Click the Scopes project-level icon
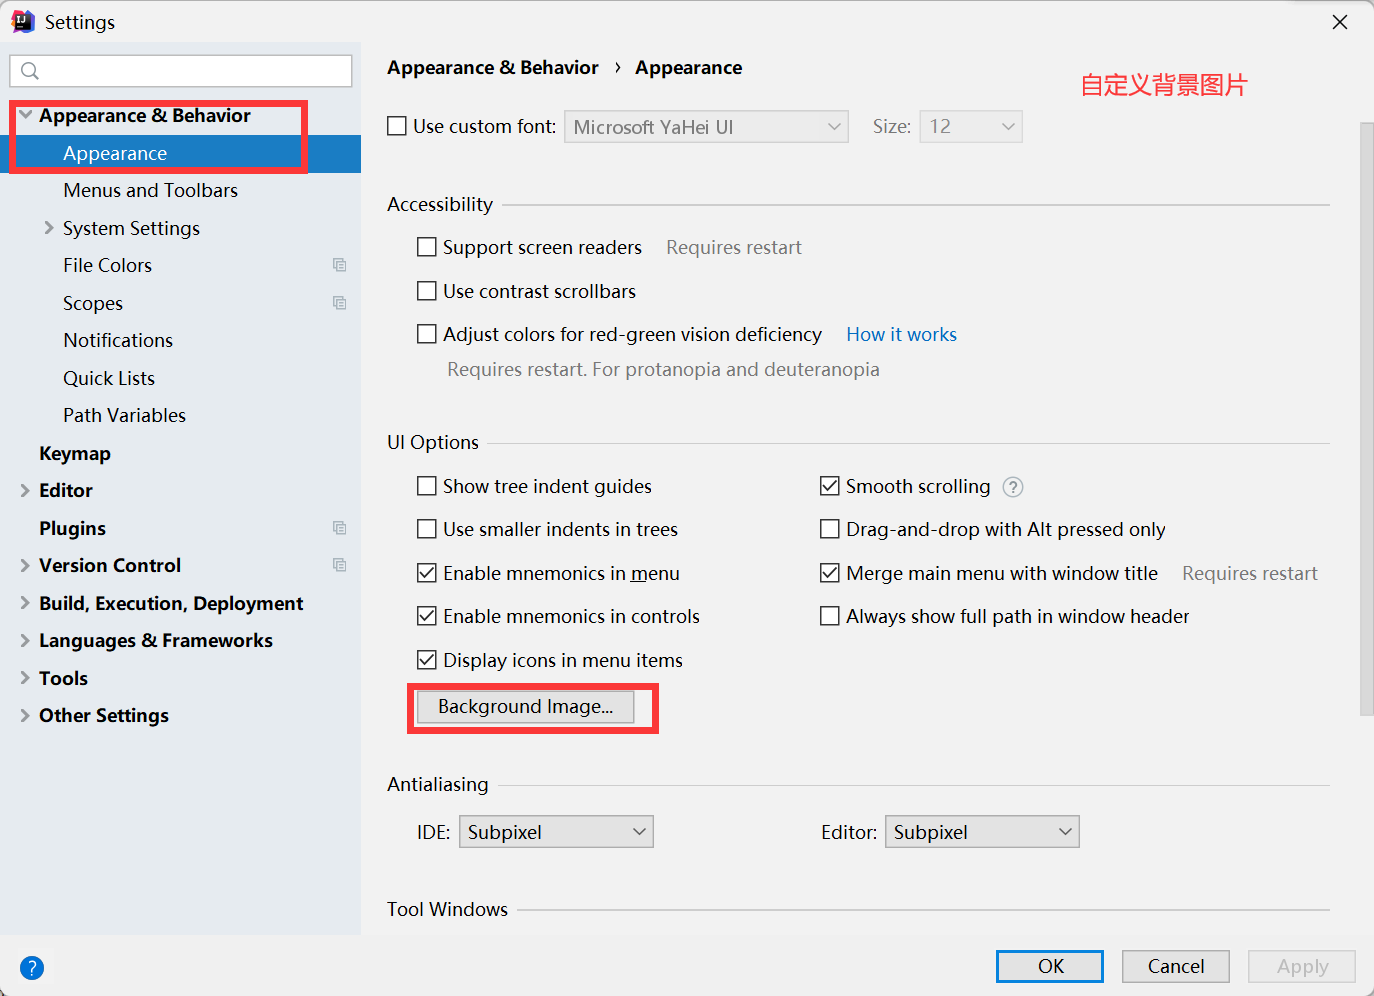The image size is (1374, 996). pyautogui.click(x=339, y=303)
